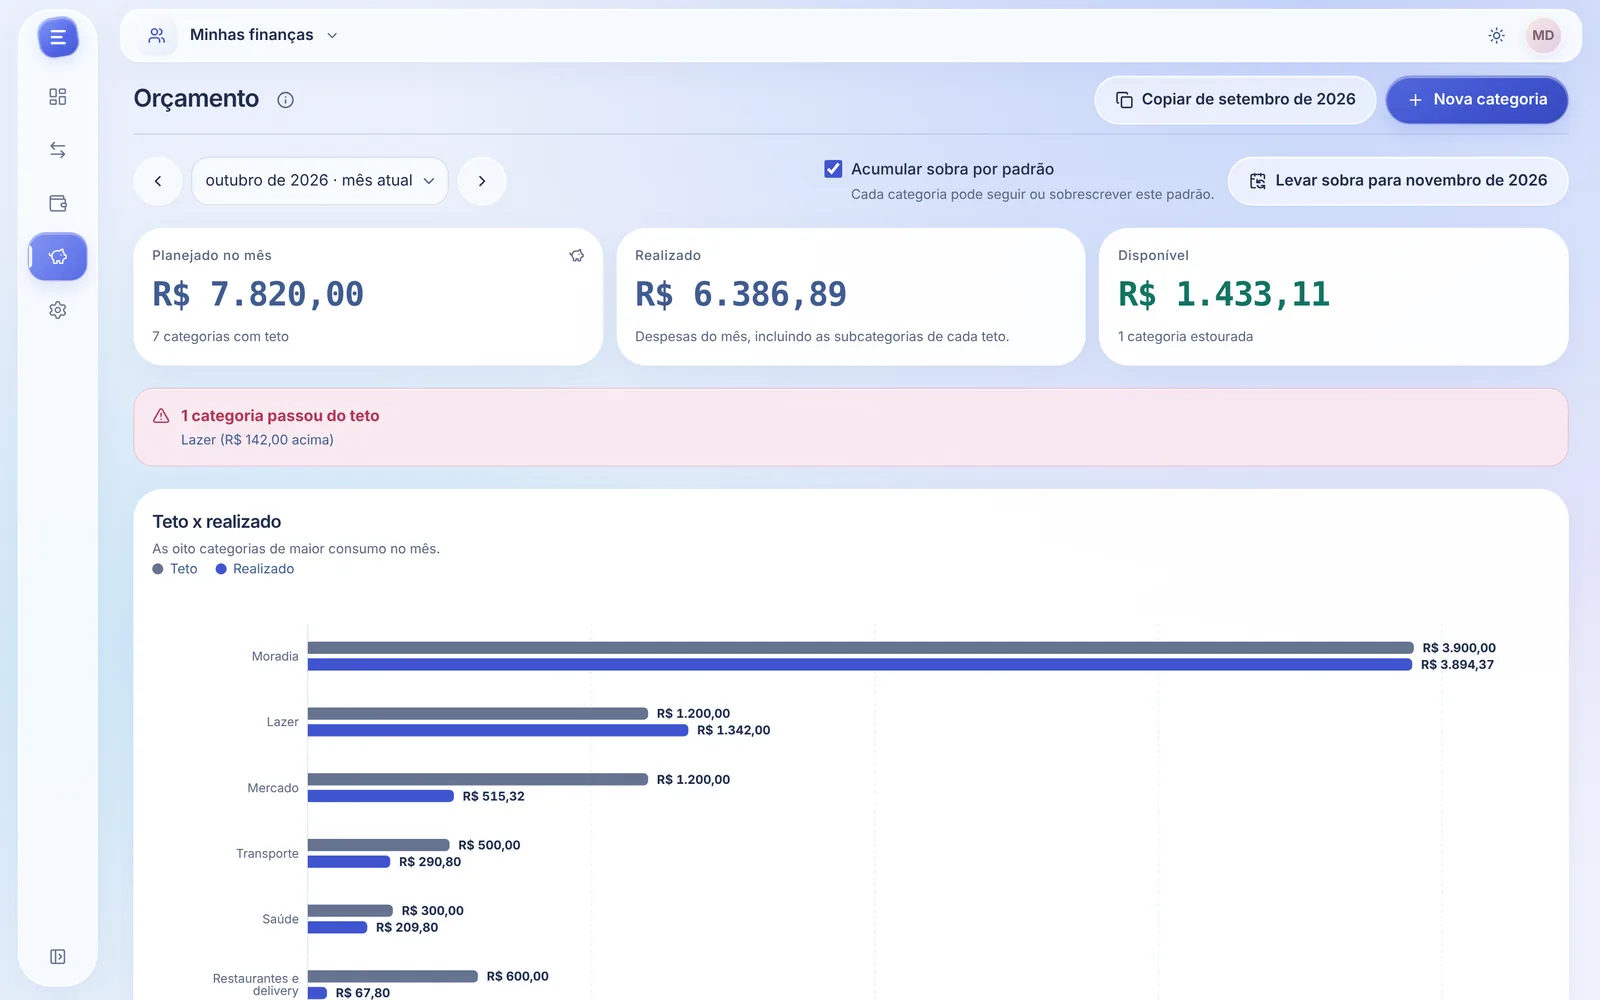Click the Mercado axis label
Screen dimensions: 1600x1000
click(x=273, y=789)
